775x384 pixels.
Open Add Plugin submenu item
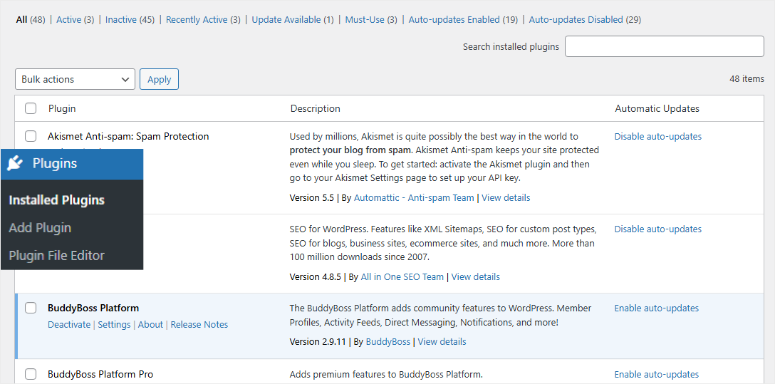(x=40, y=228)
